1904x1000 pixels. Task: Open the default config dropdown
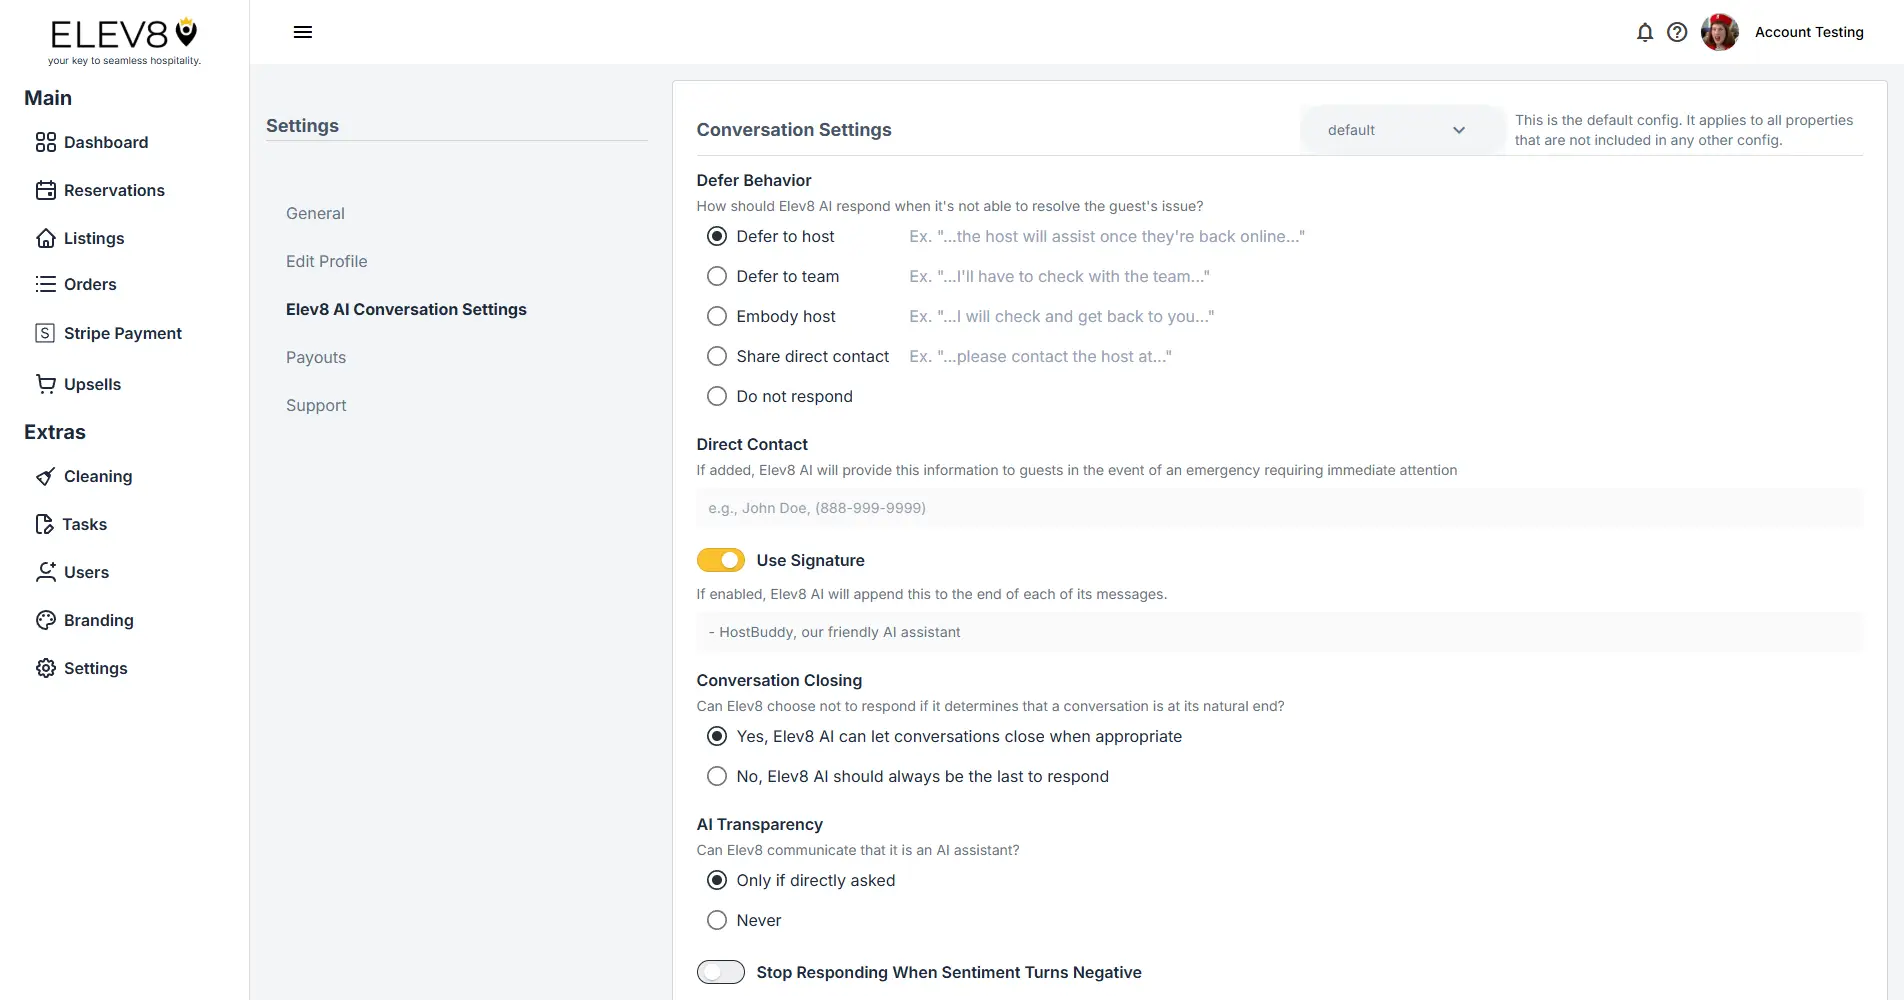1400,129
